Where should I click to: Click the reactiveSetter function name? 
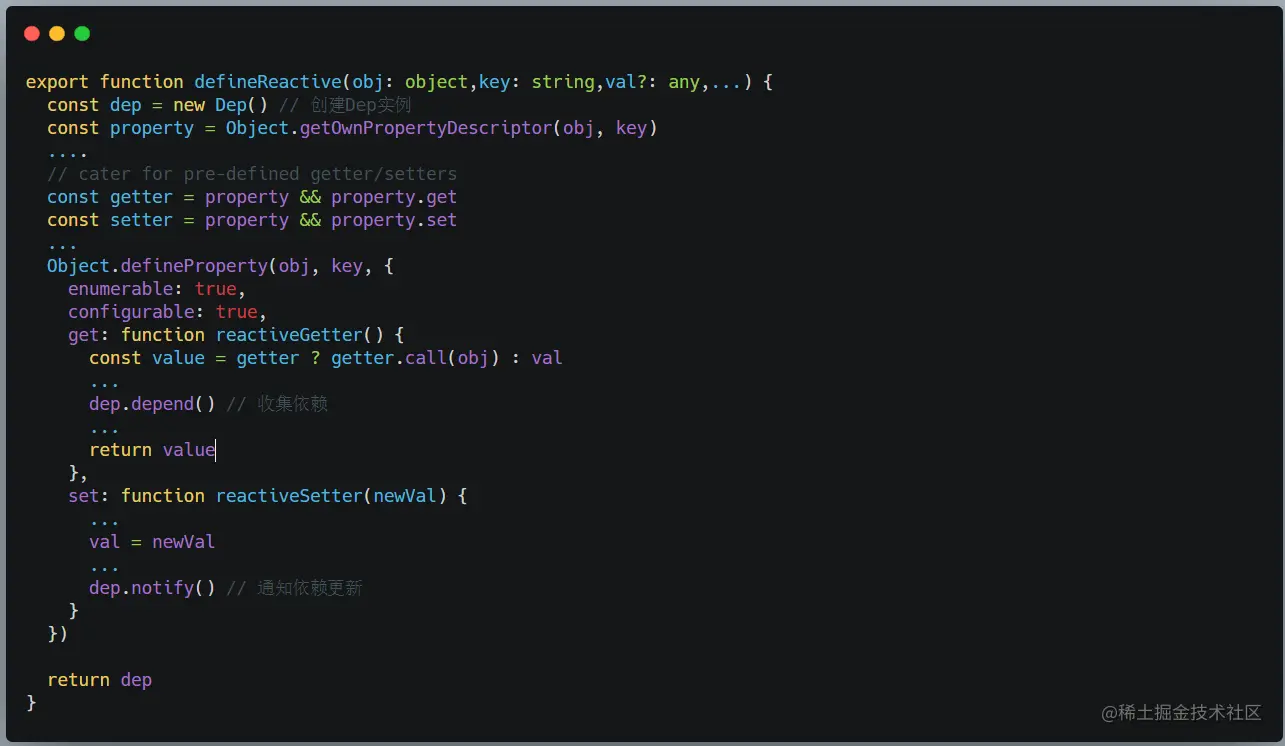tap(289, 496)
